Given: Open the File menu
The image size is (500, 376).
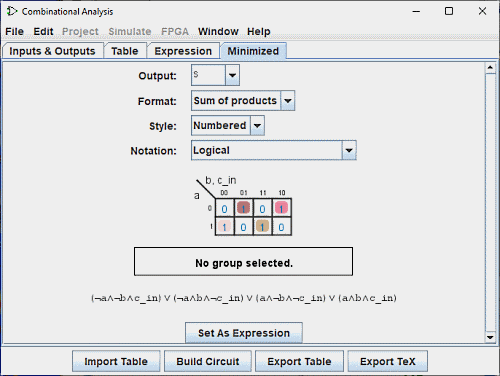Looking at the screenshot, I should [x=14, y=31].
